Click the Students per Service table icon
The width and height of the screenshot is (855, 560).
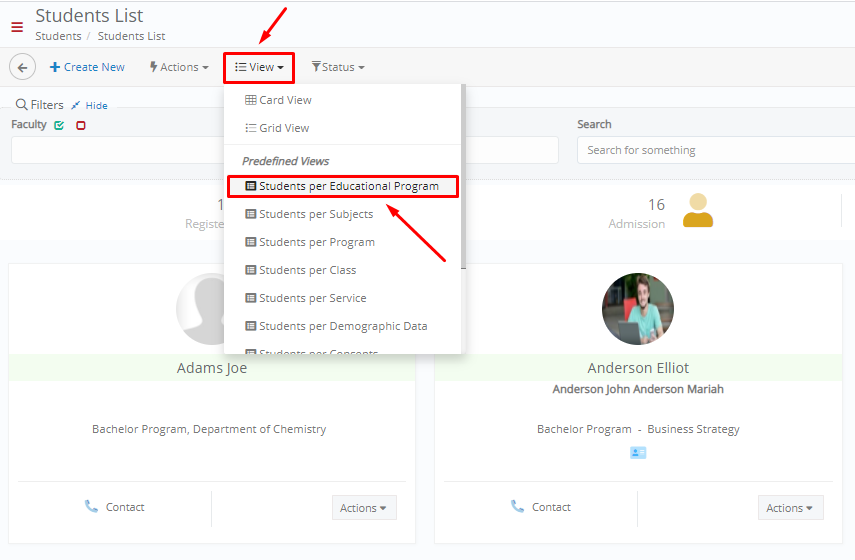point(251,298)
